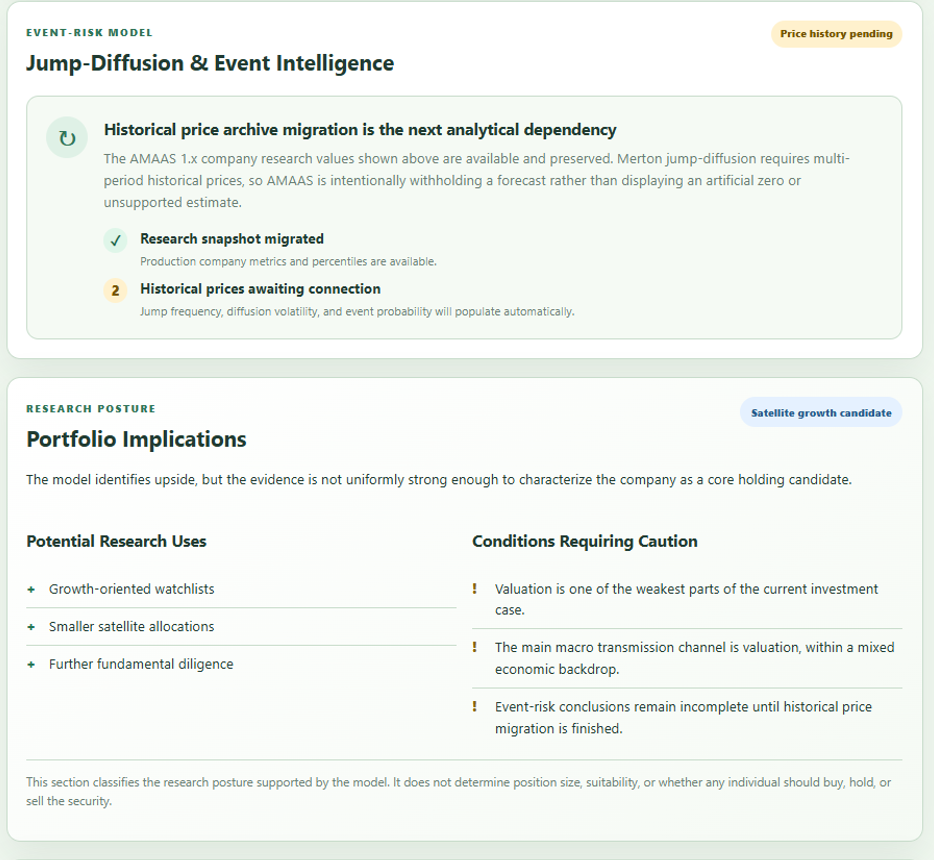934x860 pixels.
Task: Click the Valuation is one of the weakest parts text
Action: 686,599
